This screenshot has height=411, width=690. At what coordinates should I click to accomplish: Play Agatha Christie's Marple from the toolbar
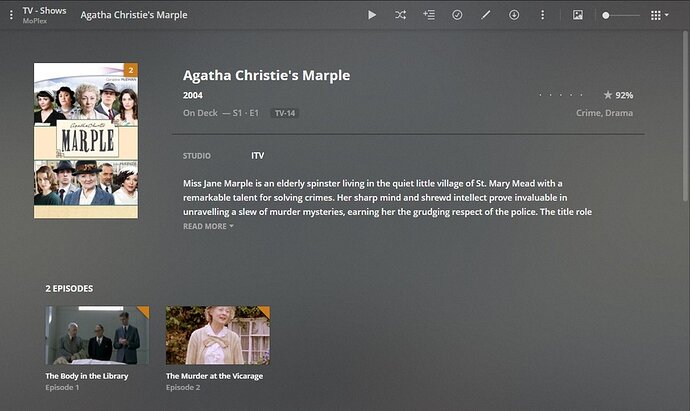372,15
